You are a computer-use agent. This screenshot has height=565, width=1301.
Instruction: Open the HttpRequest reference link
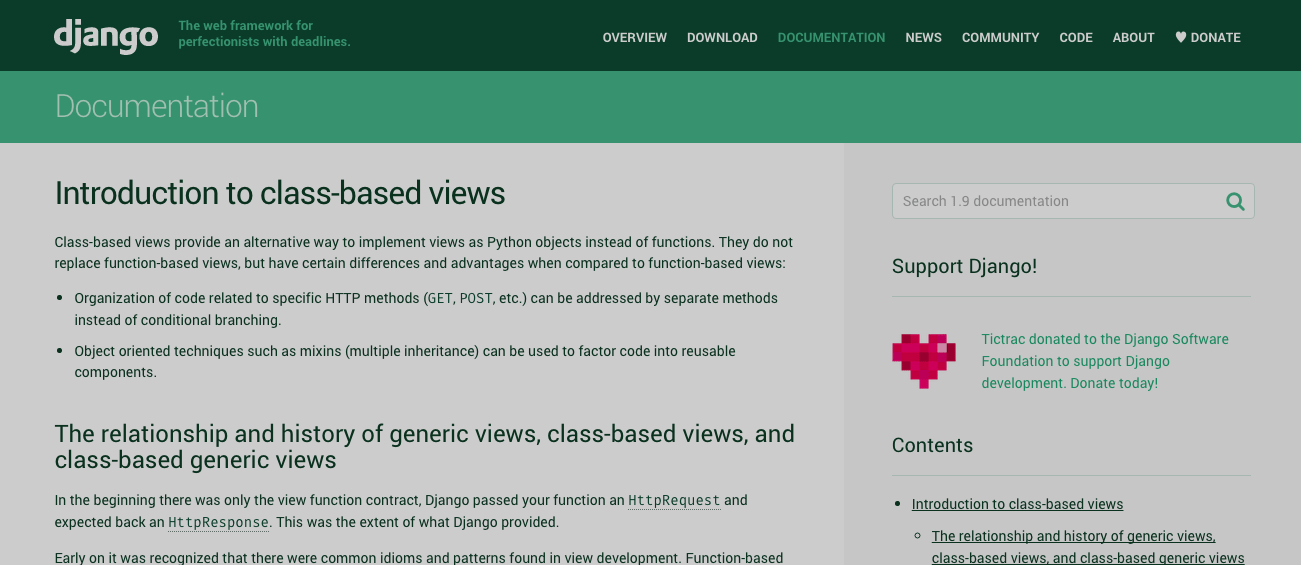[673, 500]
